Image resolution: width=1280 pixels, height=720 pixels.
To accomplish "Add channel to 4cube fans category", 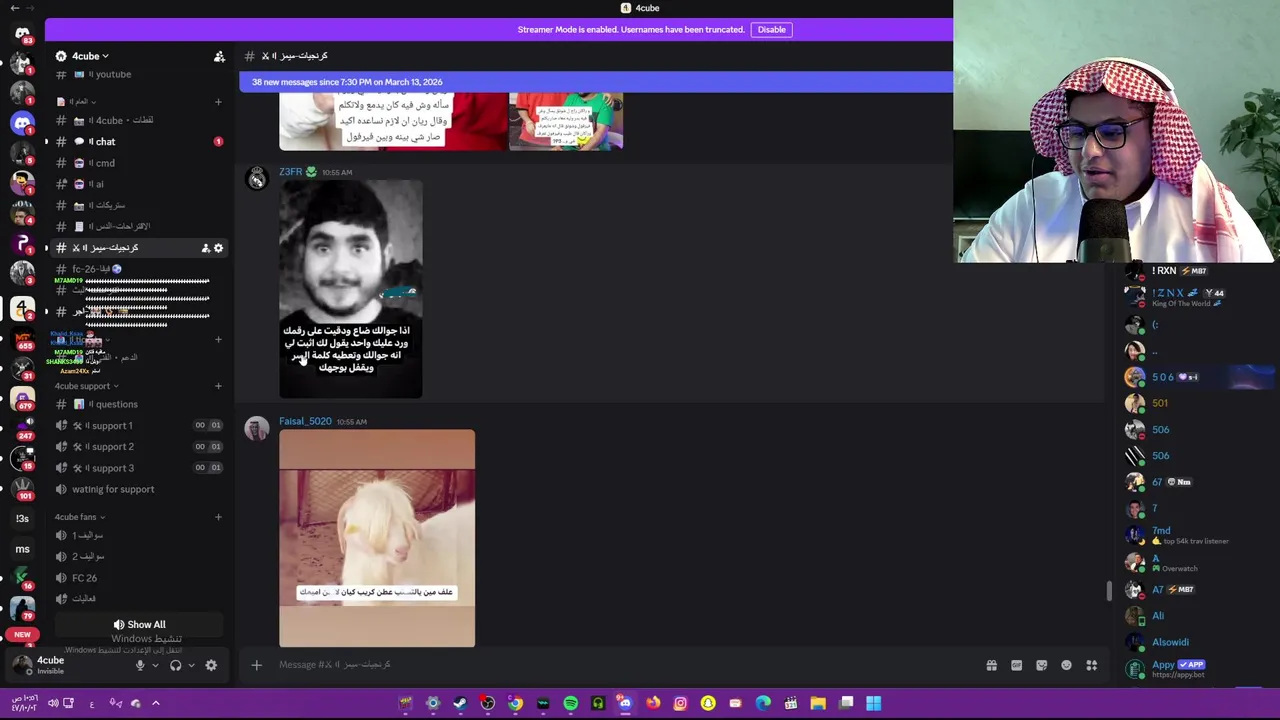I will (x=218, y=517).
